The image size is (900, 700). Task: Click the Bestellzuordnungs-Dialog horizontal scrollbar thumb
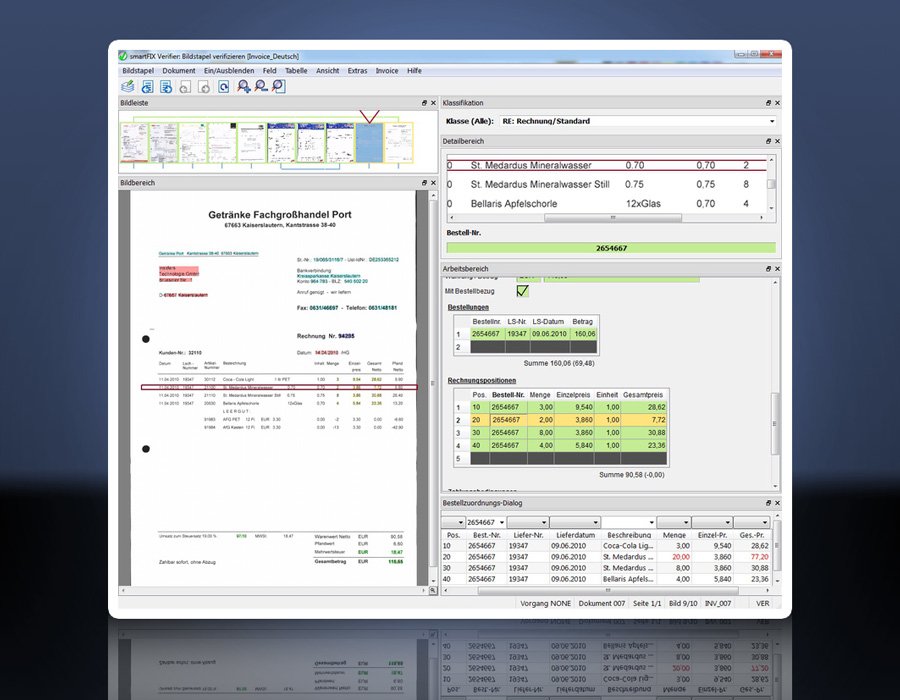click(607, 590)
